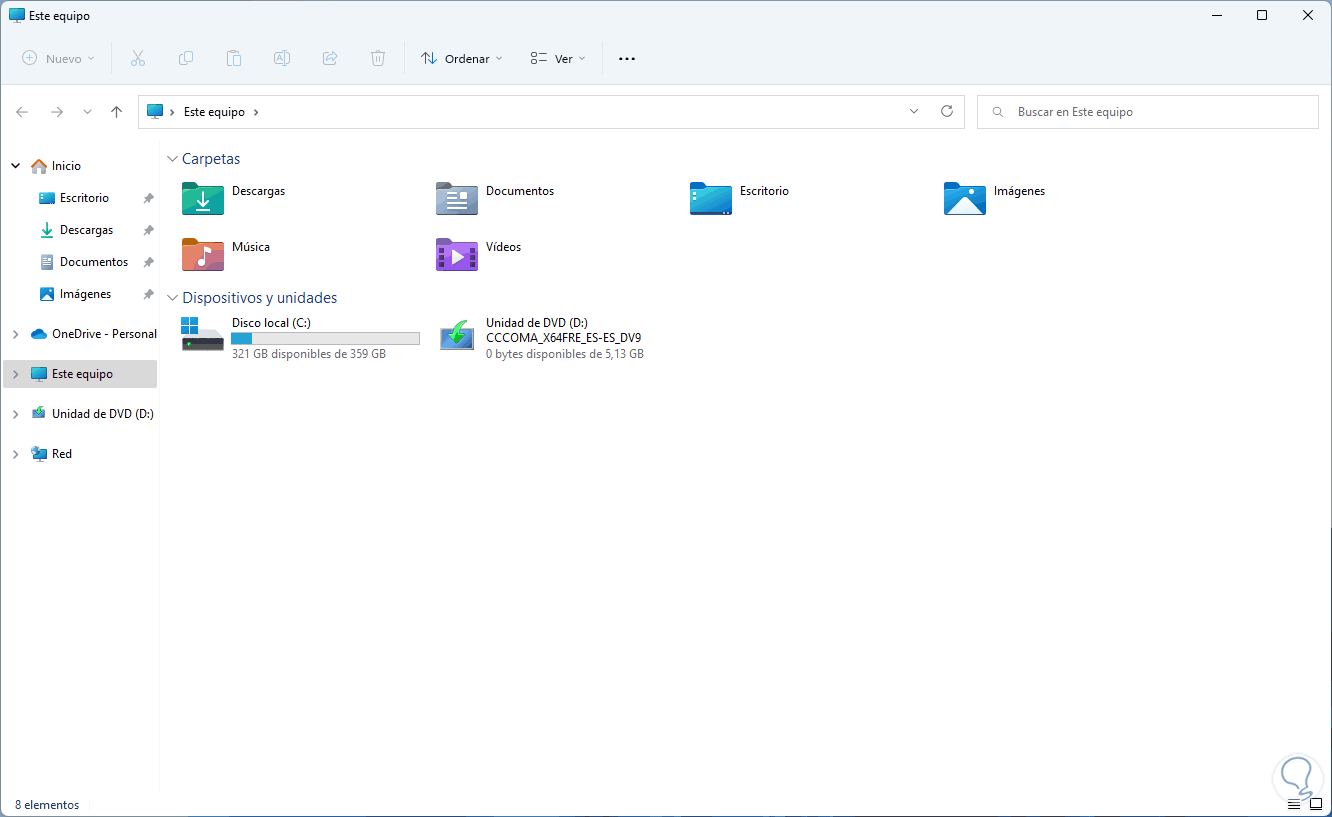Image resolution: width=1332 pixels, height=817 pixels.
Task: Click the Paste clipboard icon
Action: (234, 59)
